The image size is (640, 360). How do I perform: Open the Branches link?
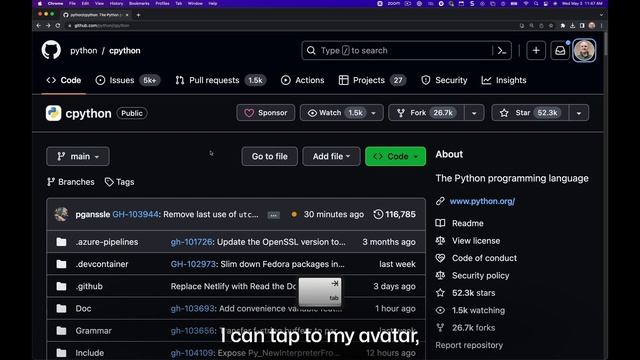pos(71,182)
